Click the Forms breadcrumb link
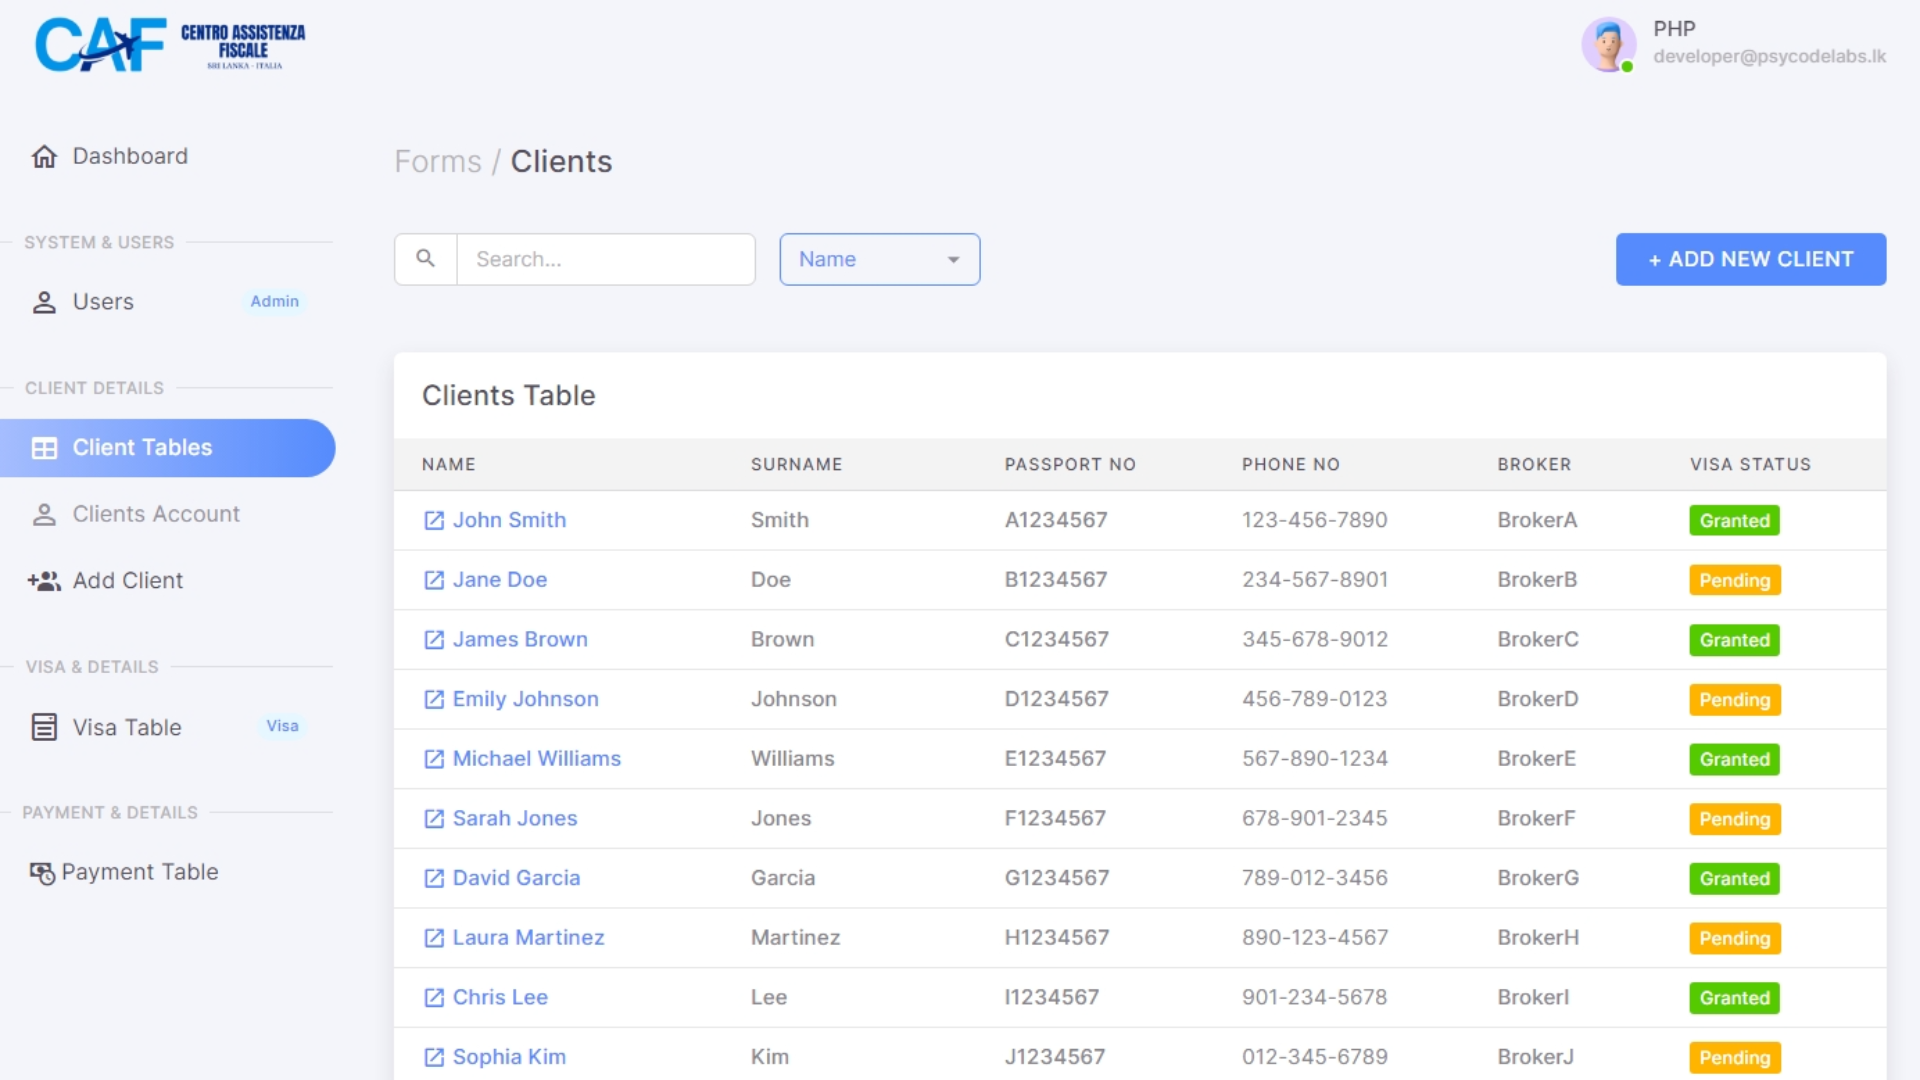Viewport: 1920px width, 1080px height. (437, 161)
